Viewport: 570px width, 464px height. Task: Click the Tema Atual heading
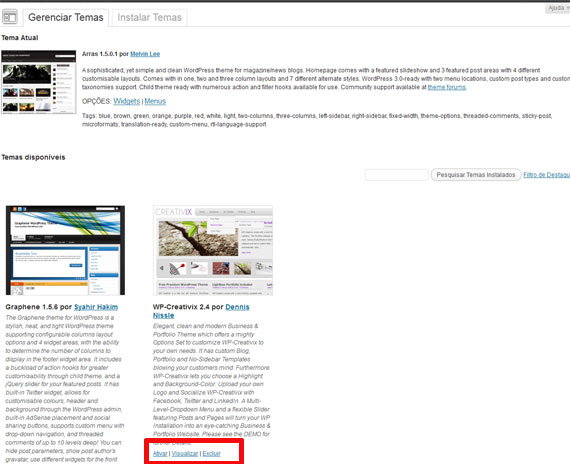(20, 38)
